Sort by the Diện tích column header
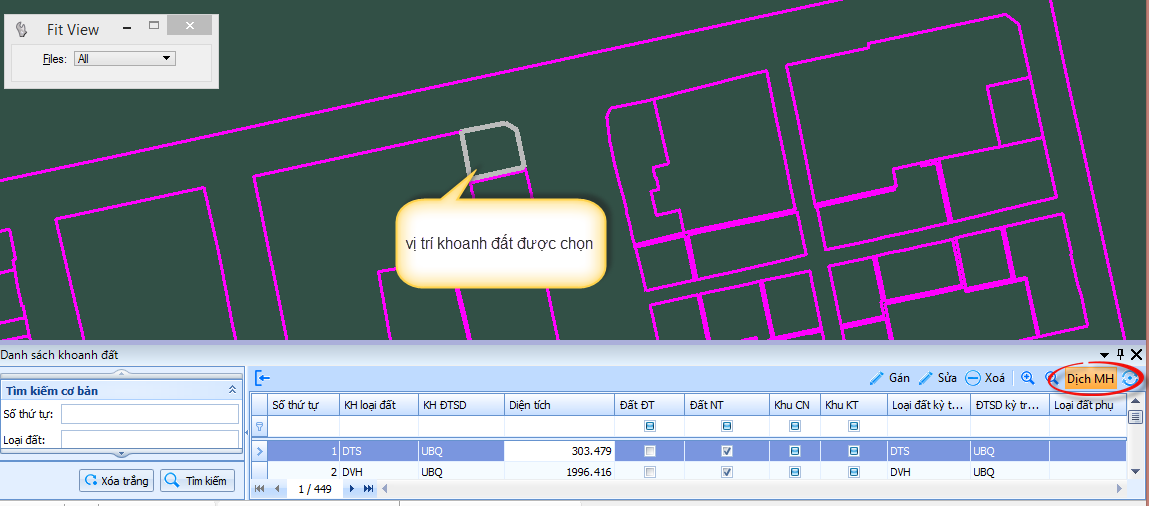This screenshot has width=1149, height=506. pyautogui.click(x=558, y=405)
